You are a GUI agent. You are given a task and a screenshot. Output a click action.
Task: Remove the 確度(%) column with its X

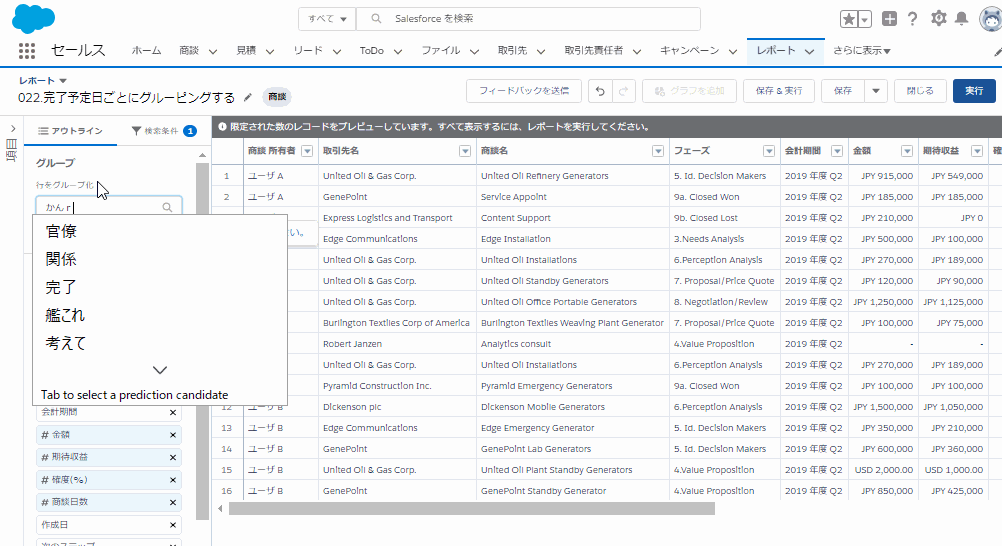(x=173, y=480)
